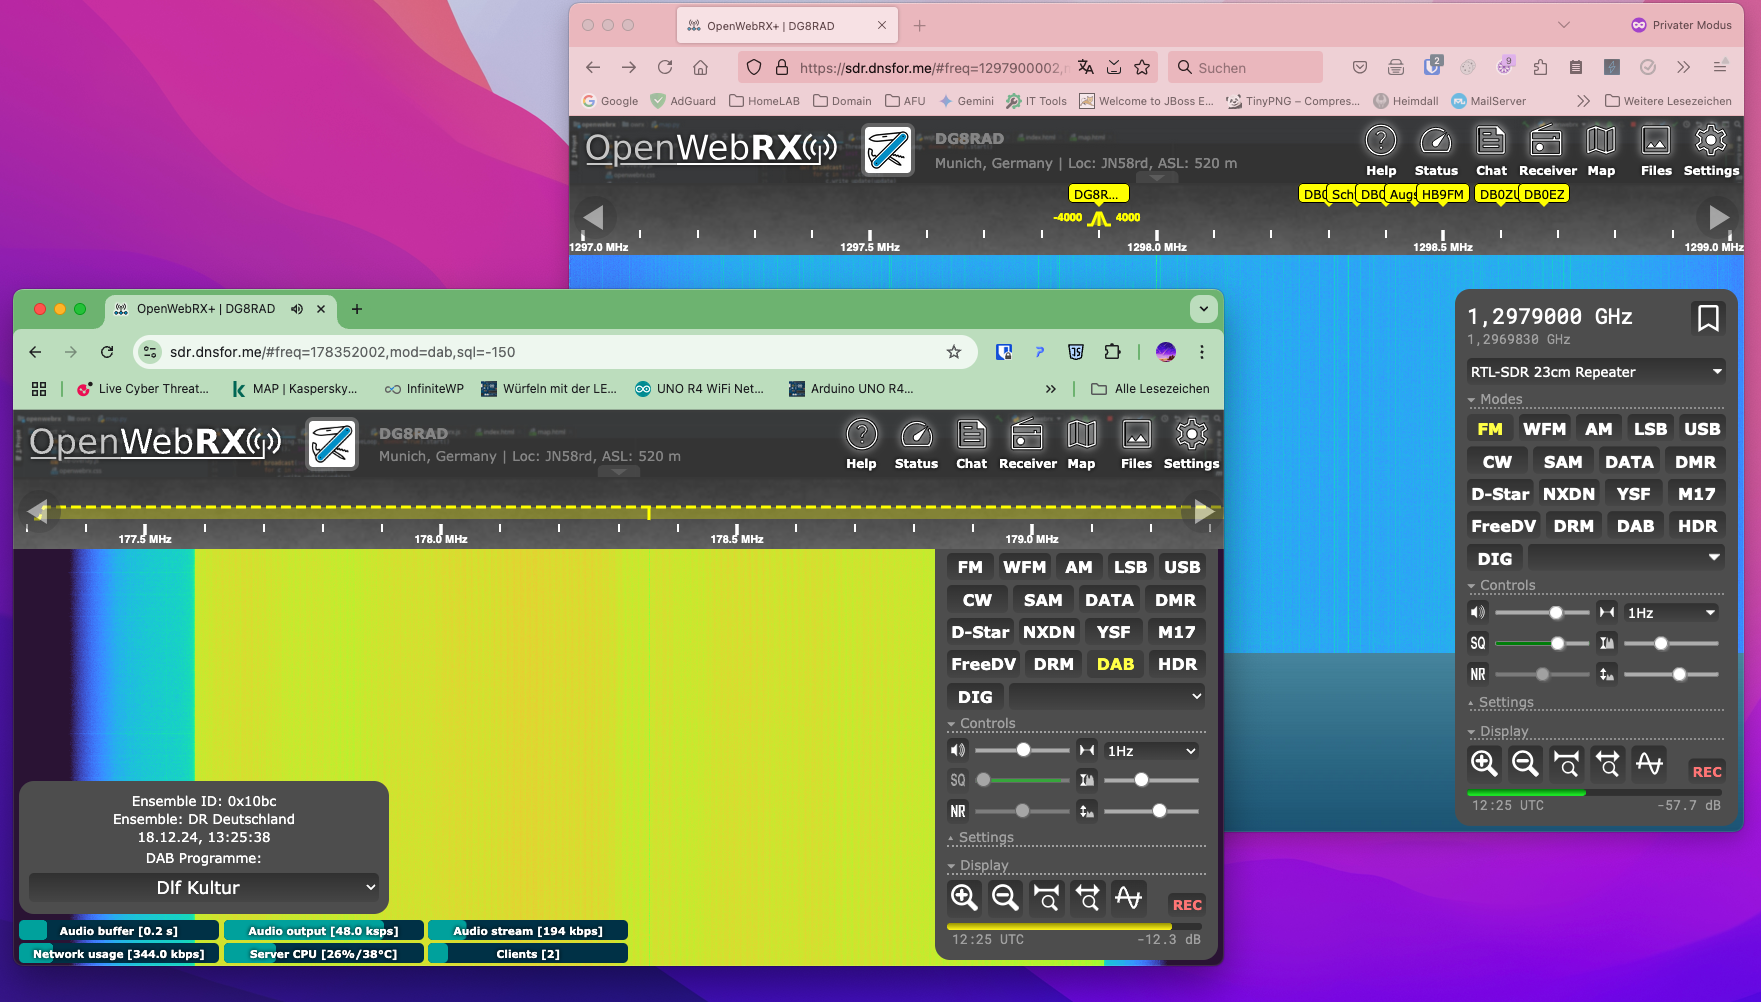Open Help in the Firefox OpenWebRX window
Viewport: 1761px width, 1002px height.
point(1381,152)
